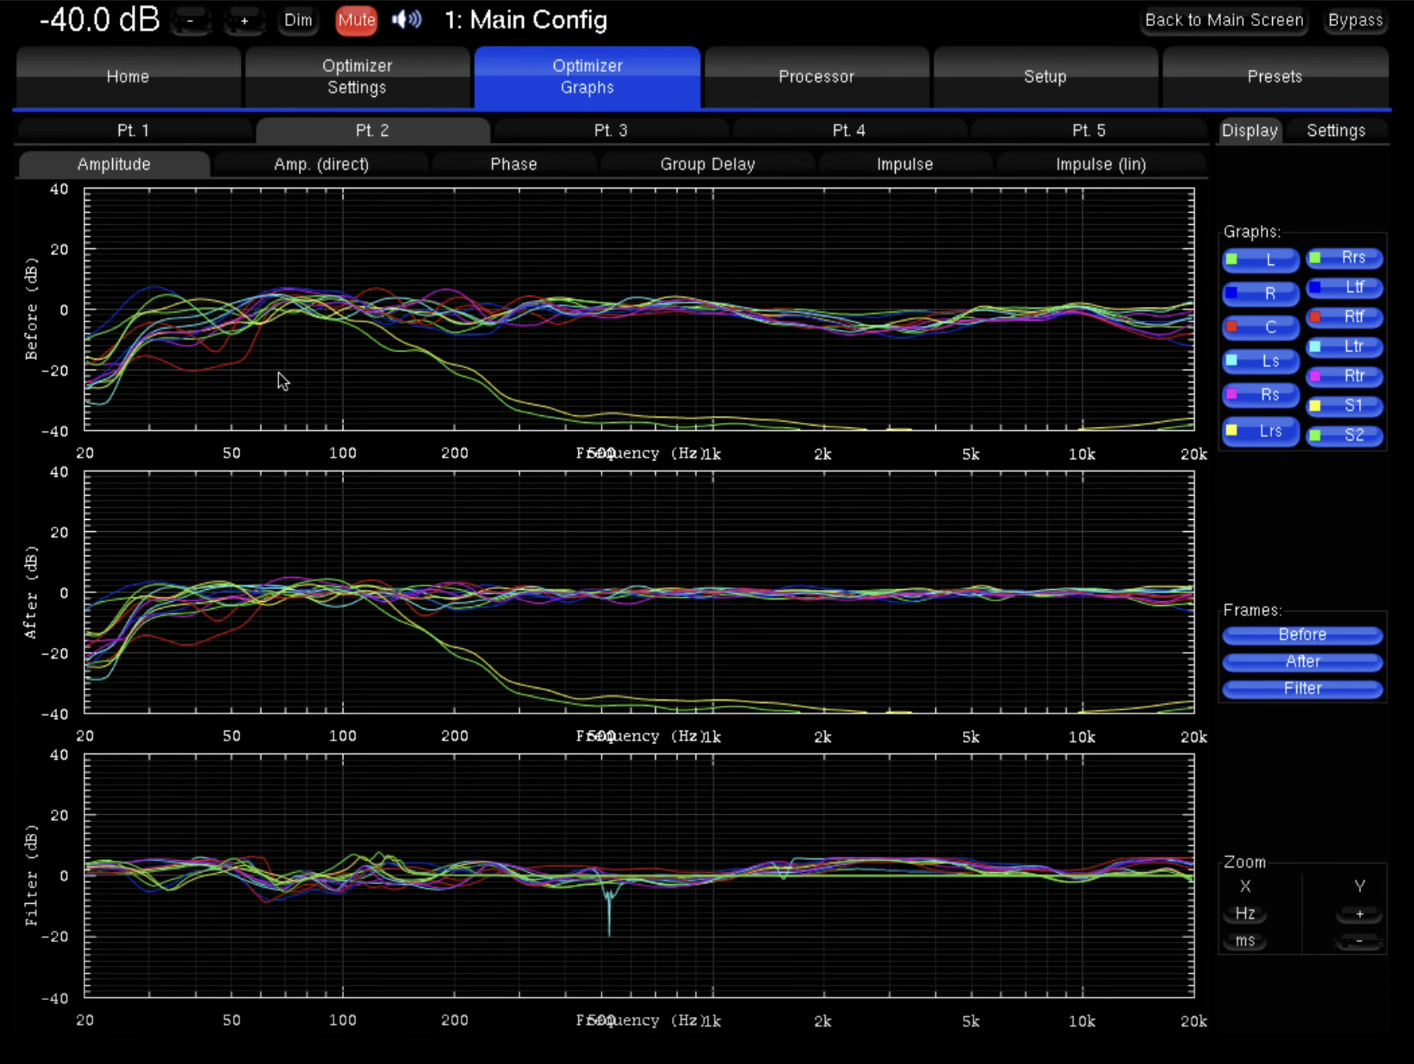
Task: Toggle the Mute button
Action: click(356, 20)
